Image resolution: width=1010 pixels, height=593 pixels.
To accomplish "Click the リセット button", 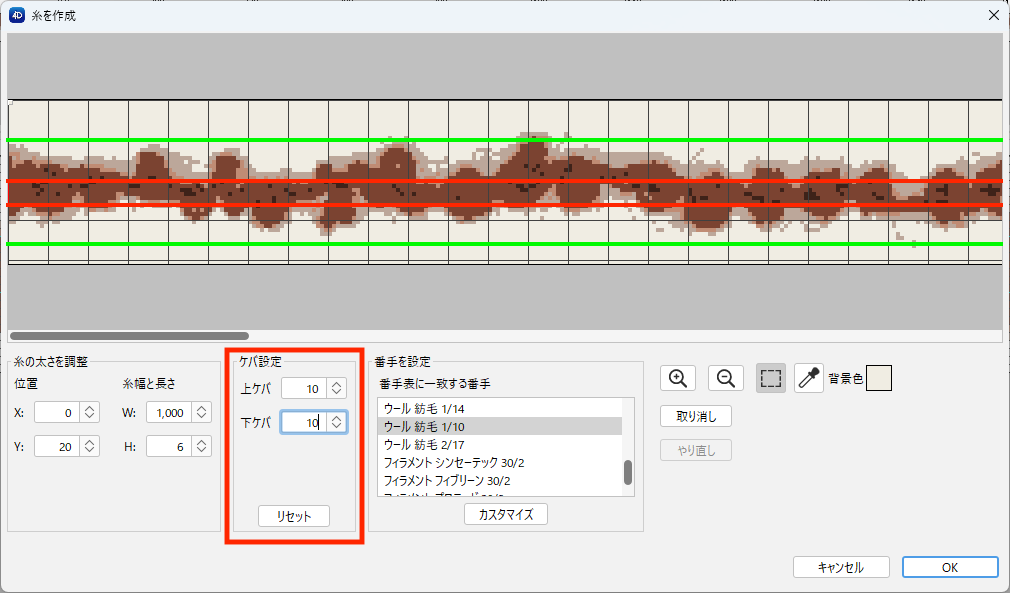I will [x=294, y=516].
